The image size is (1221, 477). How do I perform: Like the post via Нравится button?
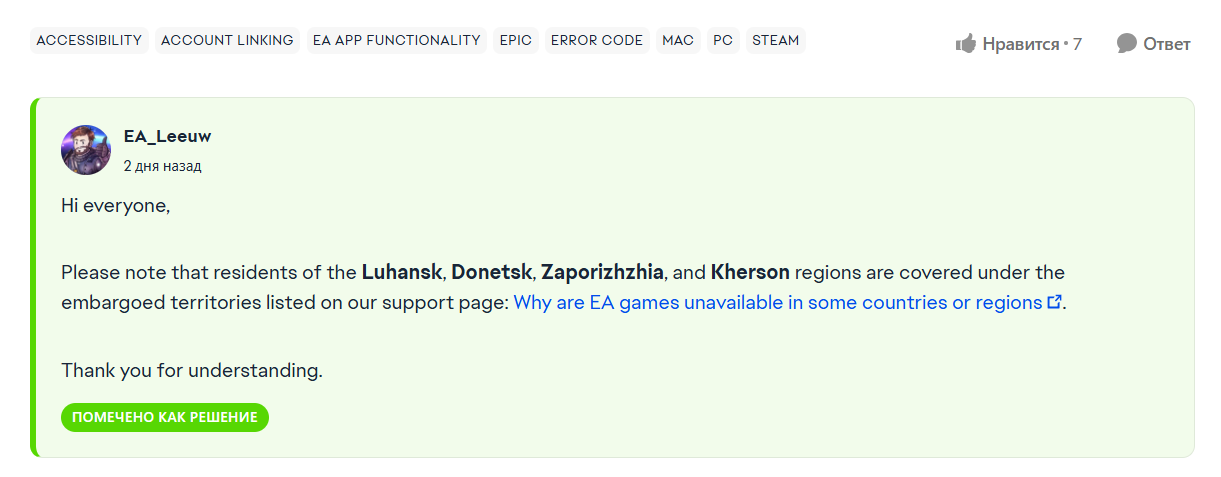click(1020, 44)
